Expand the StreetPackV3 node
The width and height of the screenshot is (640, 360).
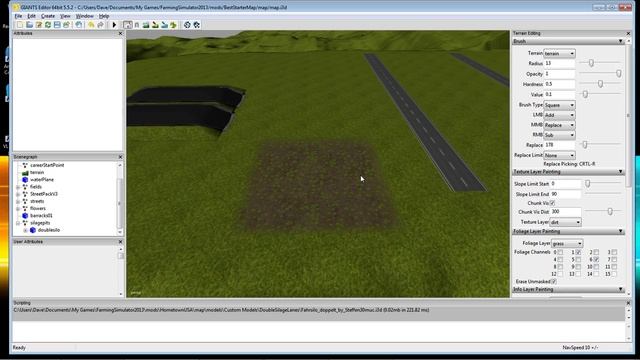point(18,194)
